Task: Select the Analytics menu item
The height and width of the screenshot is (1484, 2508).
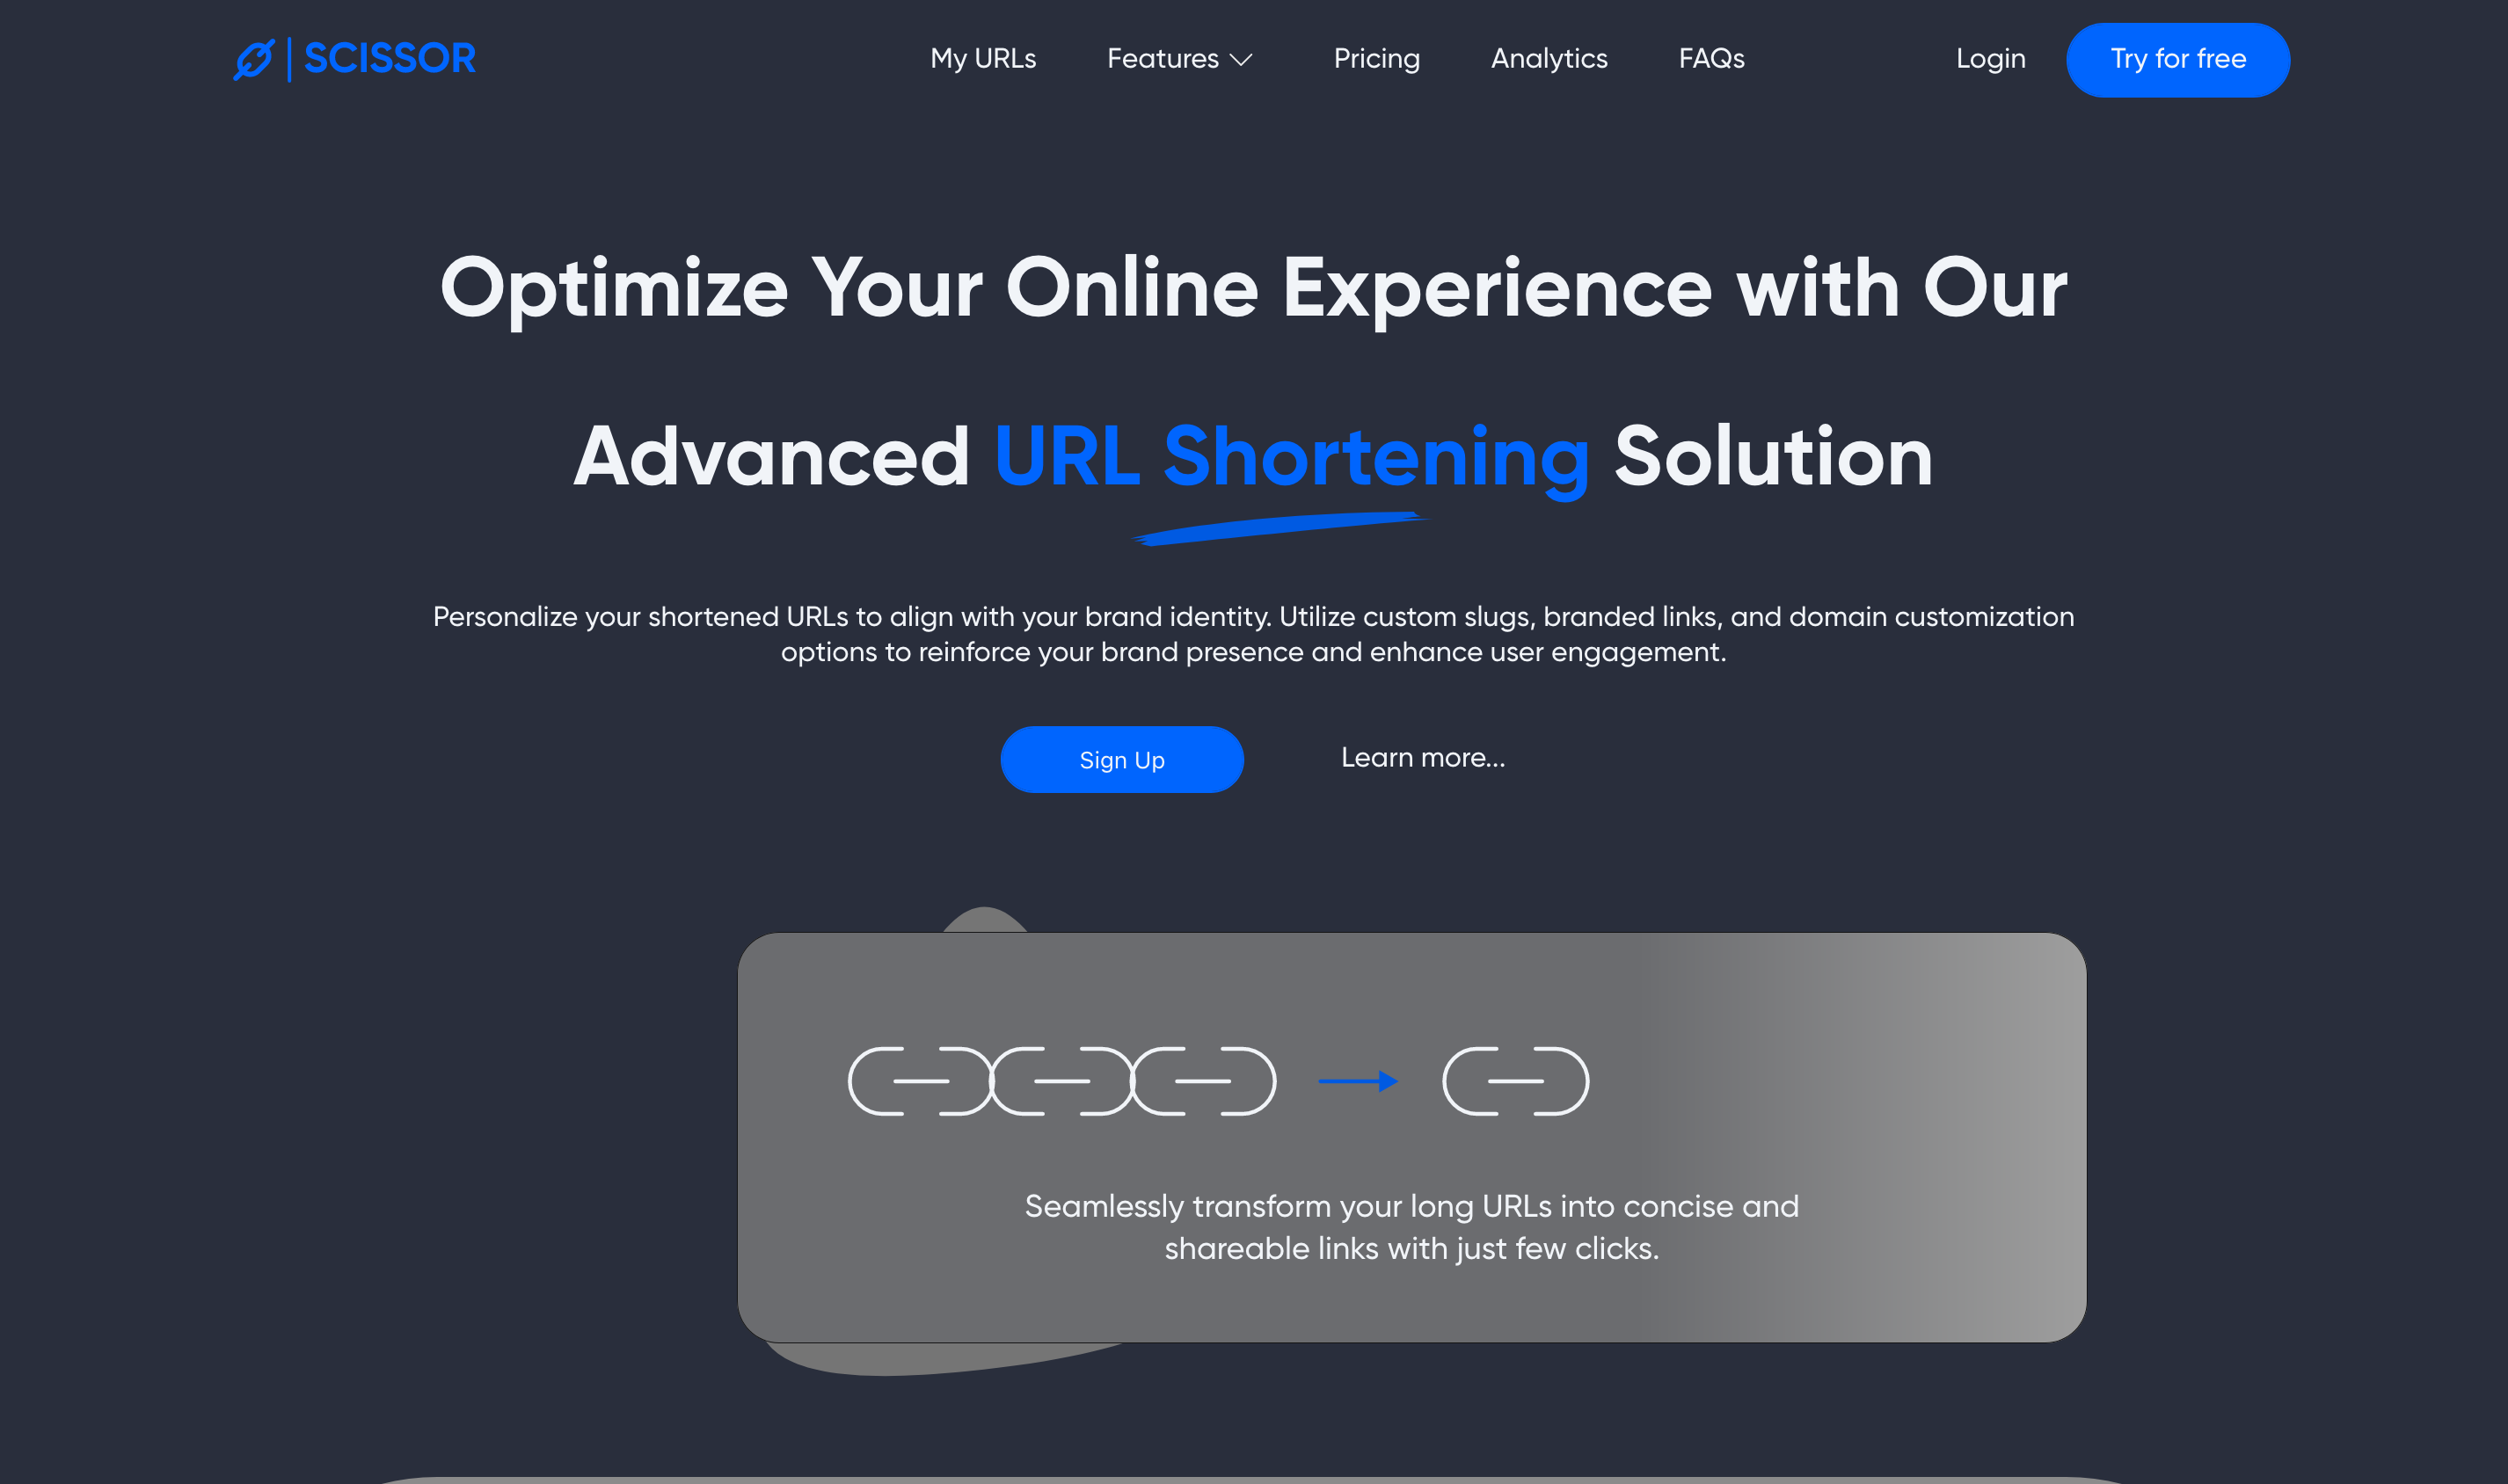Action: point(1549,58)
